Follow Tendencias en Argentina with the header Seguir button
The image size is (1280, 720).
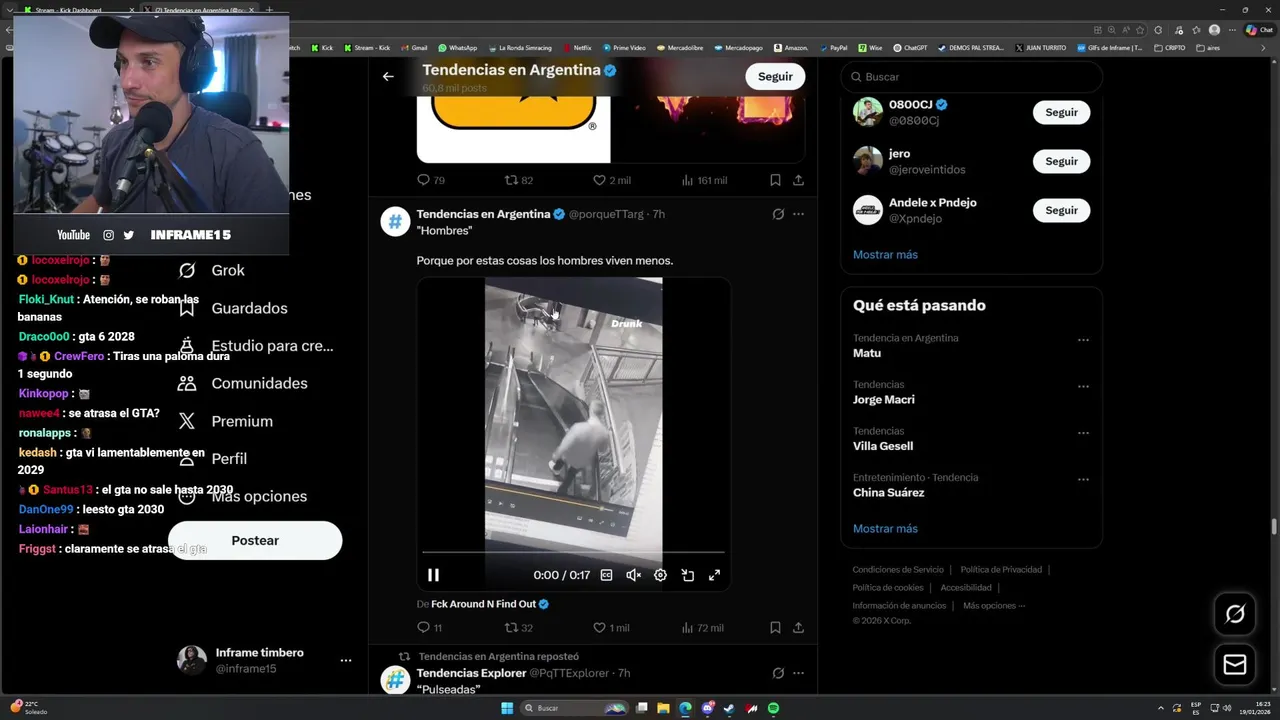pos(775,76)
